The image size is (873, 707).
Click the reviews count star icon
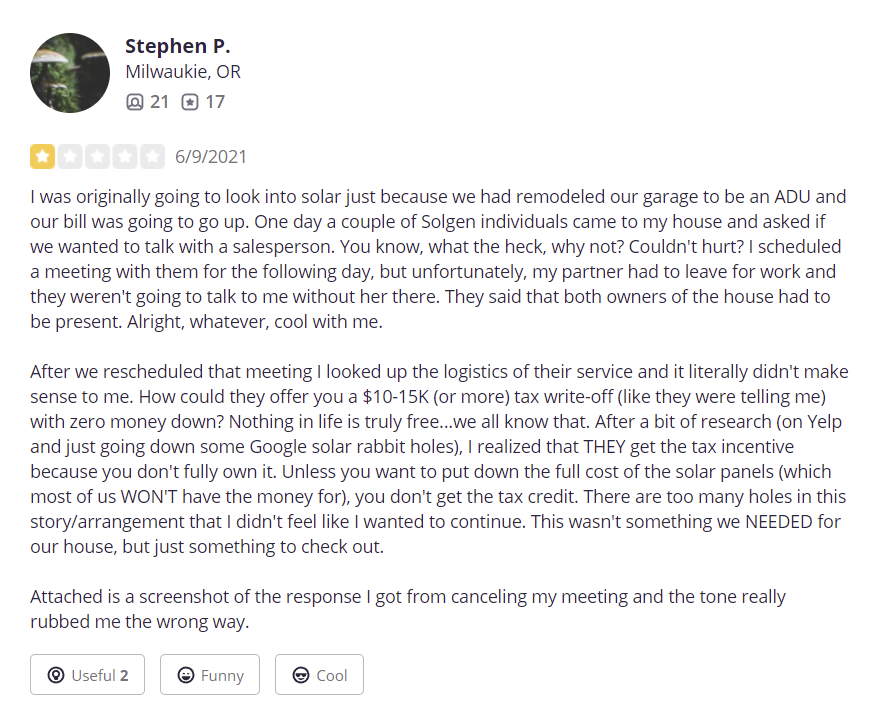(189, 102)
